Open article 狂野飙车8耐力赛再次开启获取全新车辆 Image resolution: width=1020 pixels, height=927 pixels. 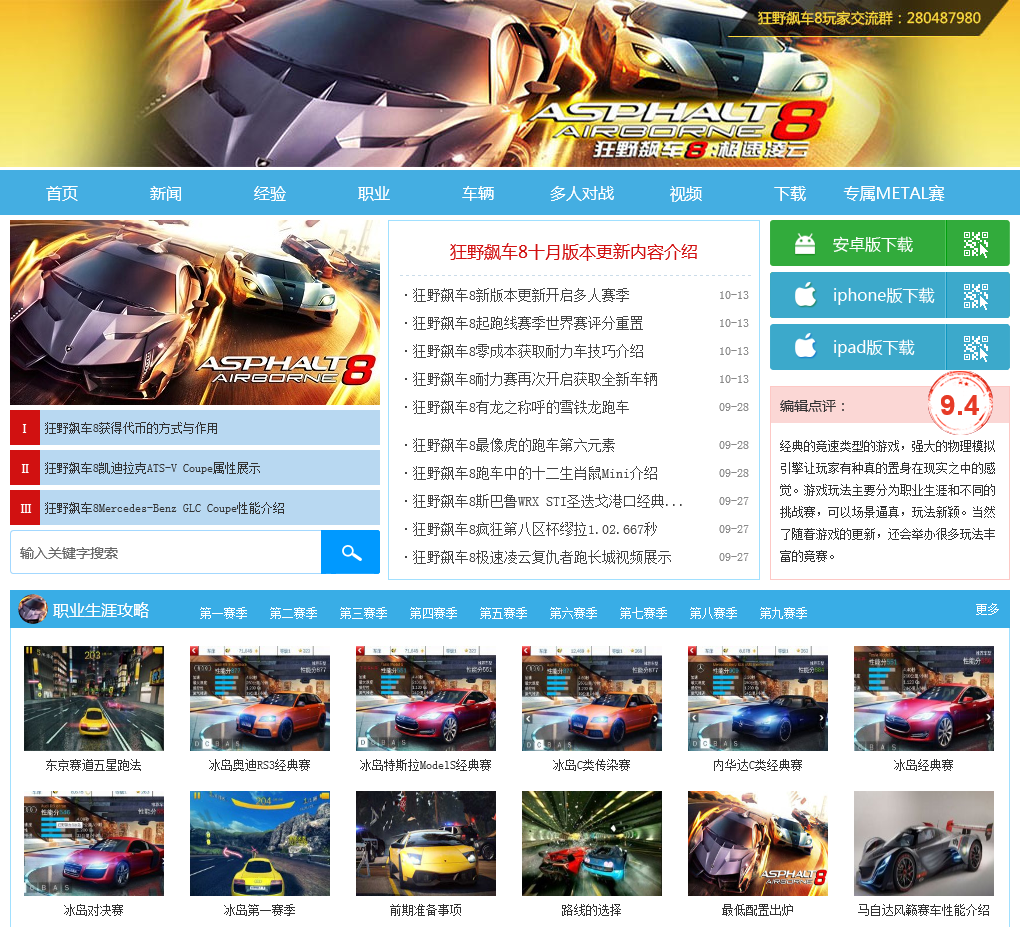pyautogui.click(x=535, y=379)
